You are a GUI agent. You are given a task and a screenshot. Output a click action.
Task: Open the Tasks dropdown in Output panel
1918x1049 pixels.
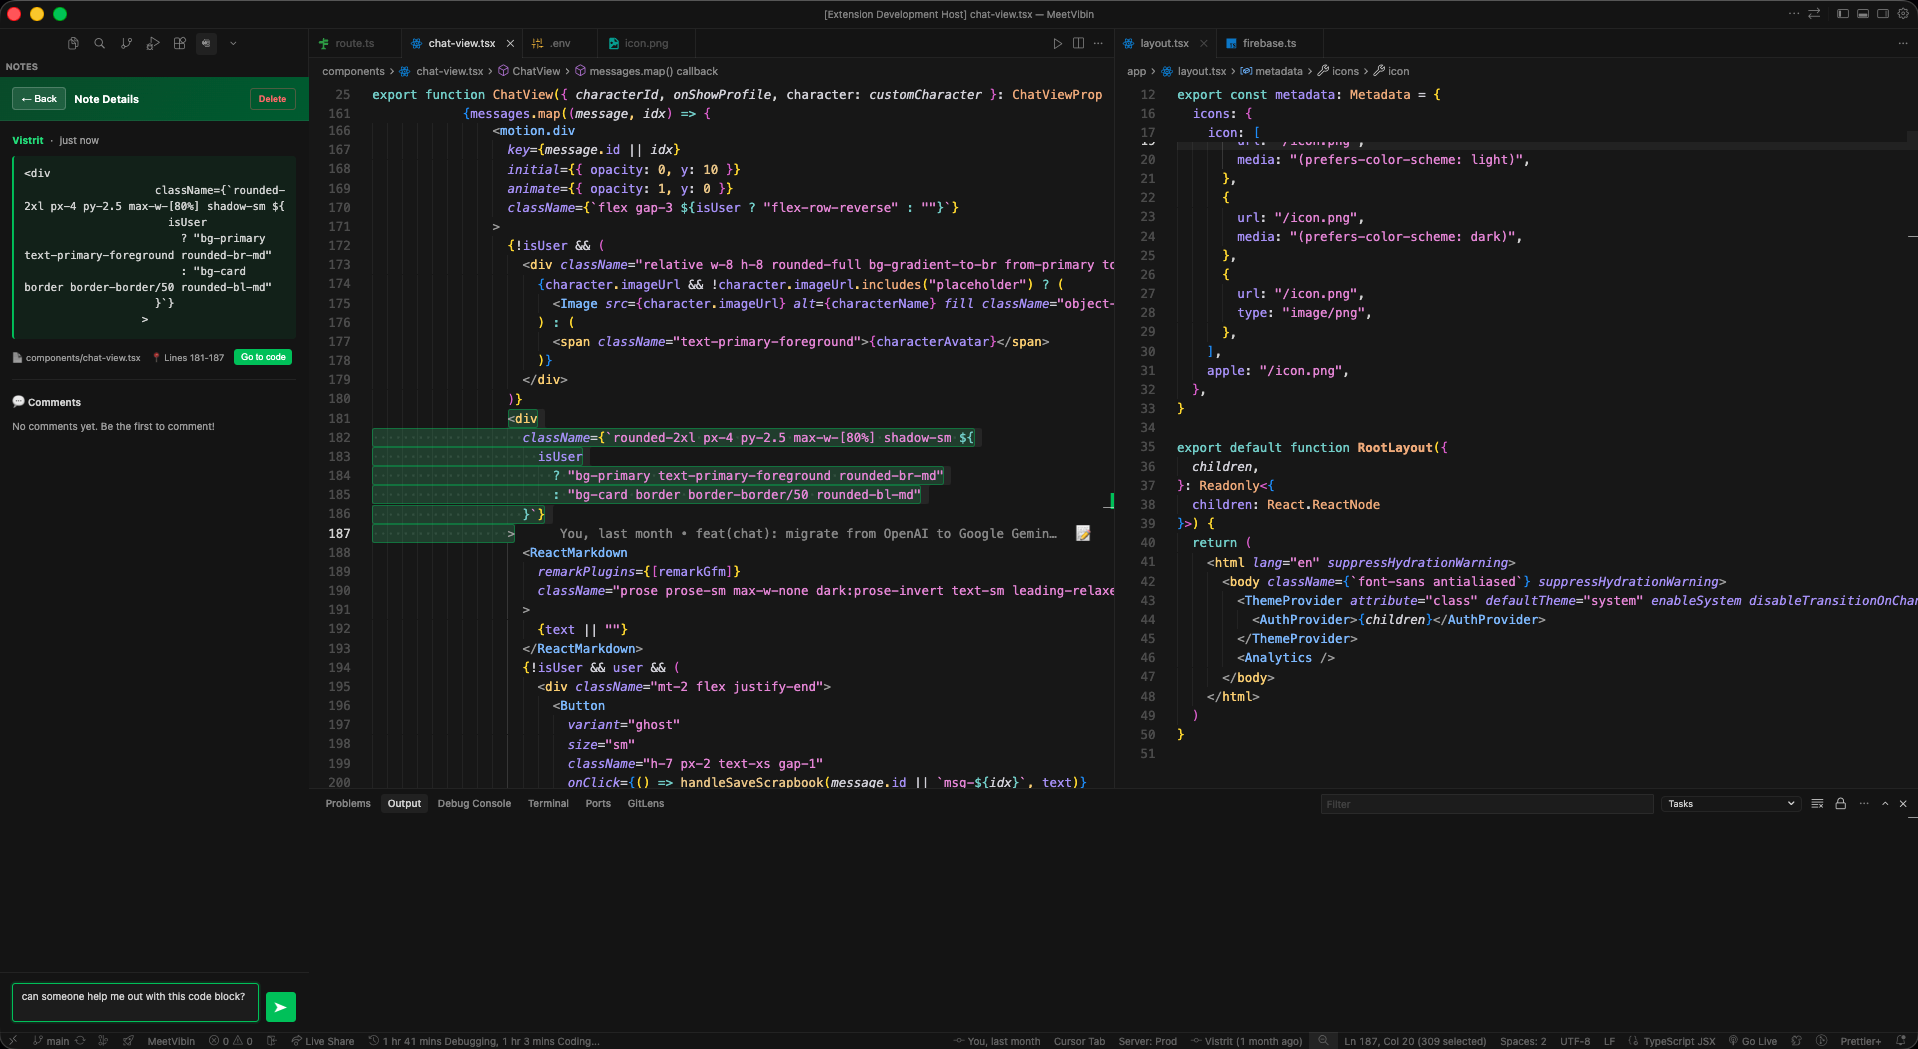1730,803
